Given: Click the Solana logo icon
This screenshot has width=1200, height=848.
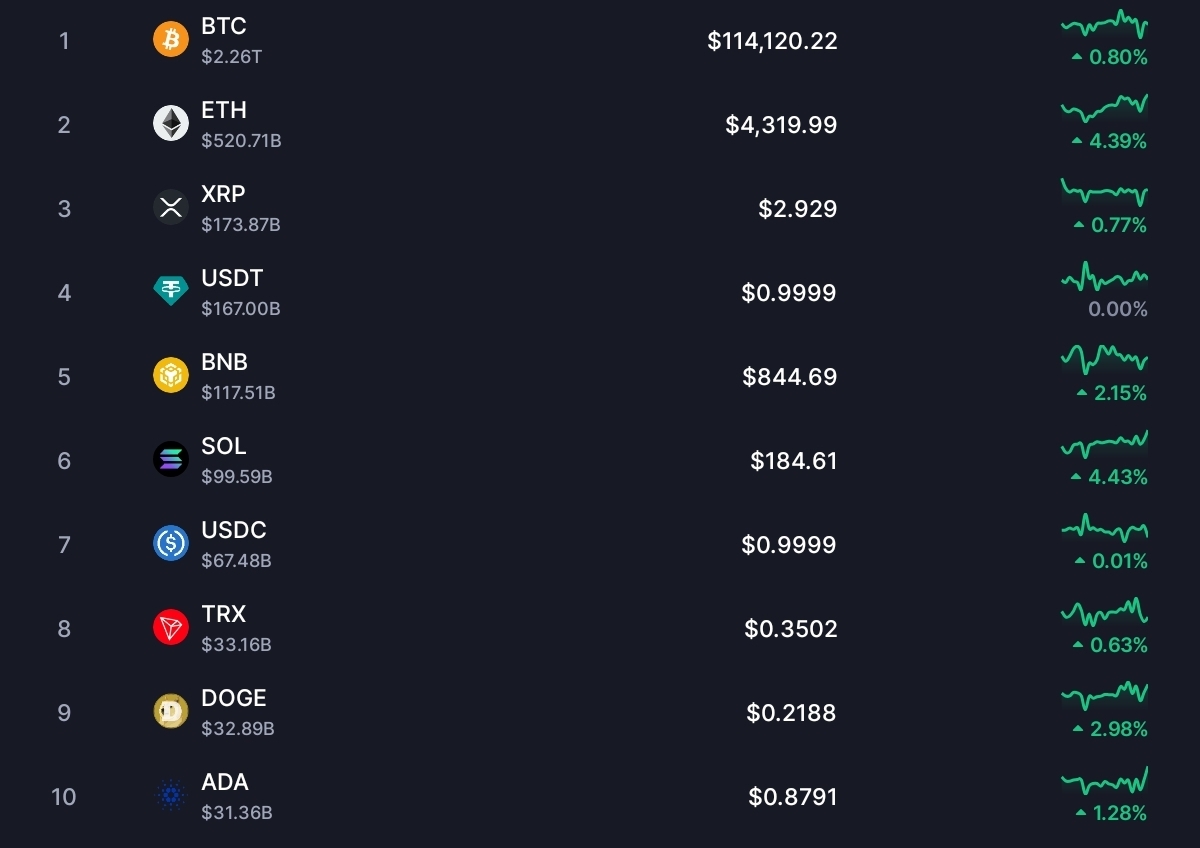Looking at the screenshot, I should point(170,460).
